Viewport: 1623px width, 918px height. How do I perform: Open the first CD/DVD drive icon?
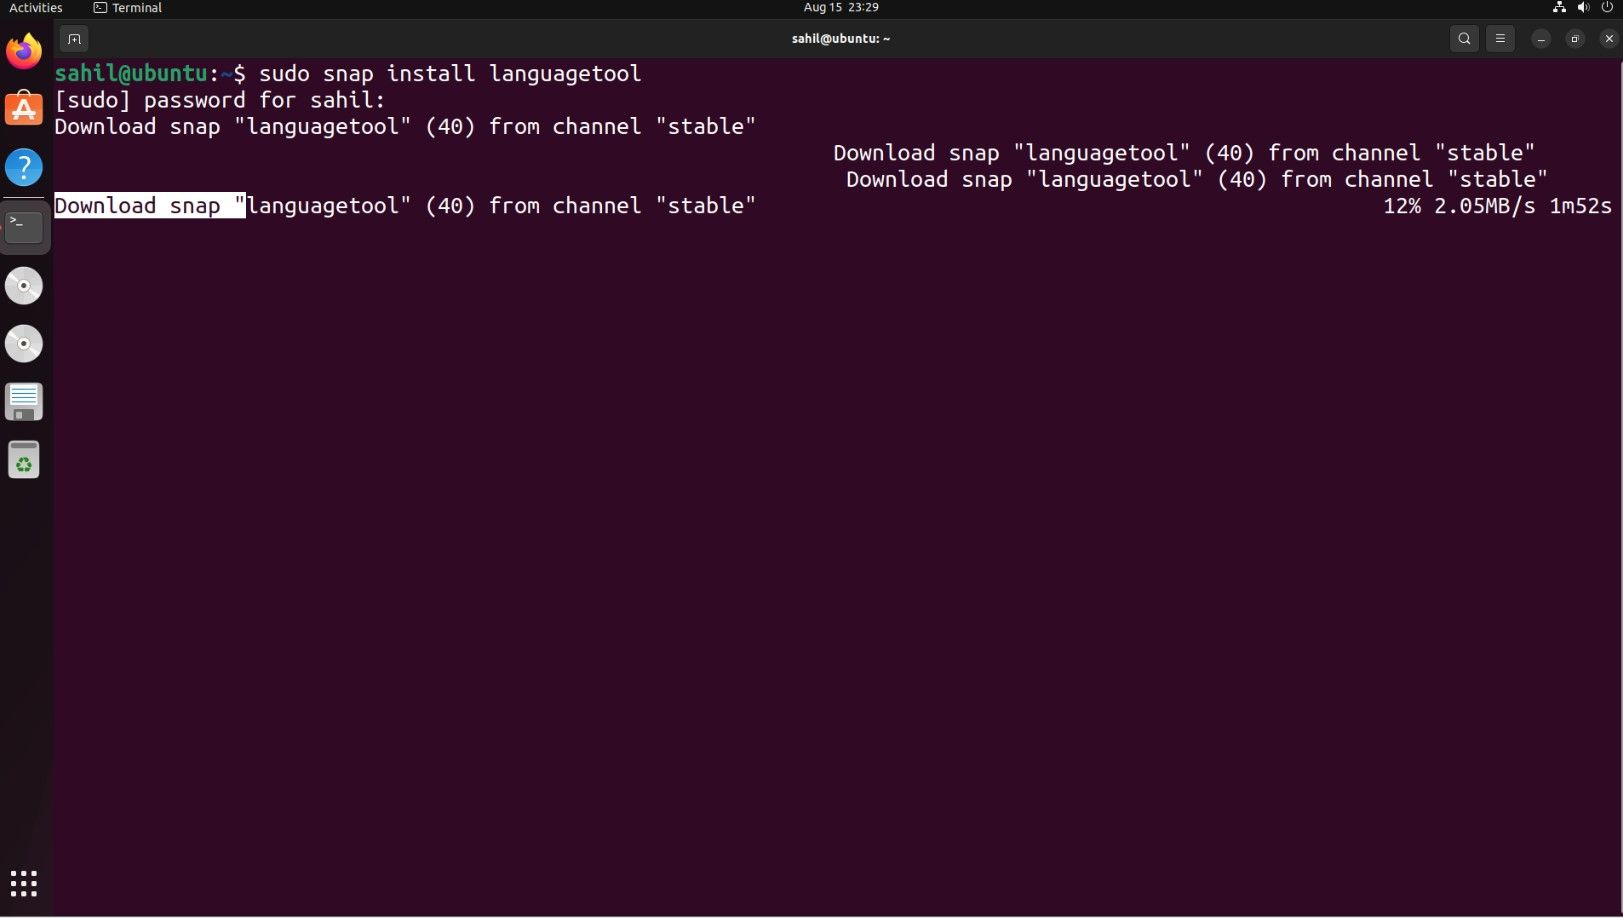coord(24,285)
